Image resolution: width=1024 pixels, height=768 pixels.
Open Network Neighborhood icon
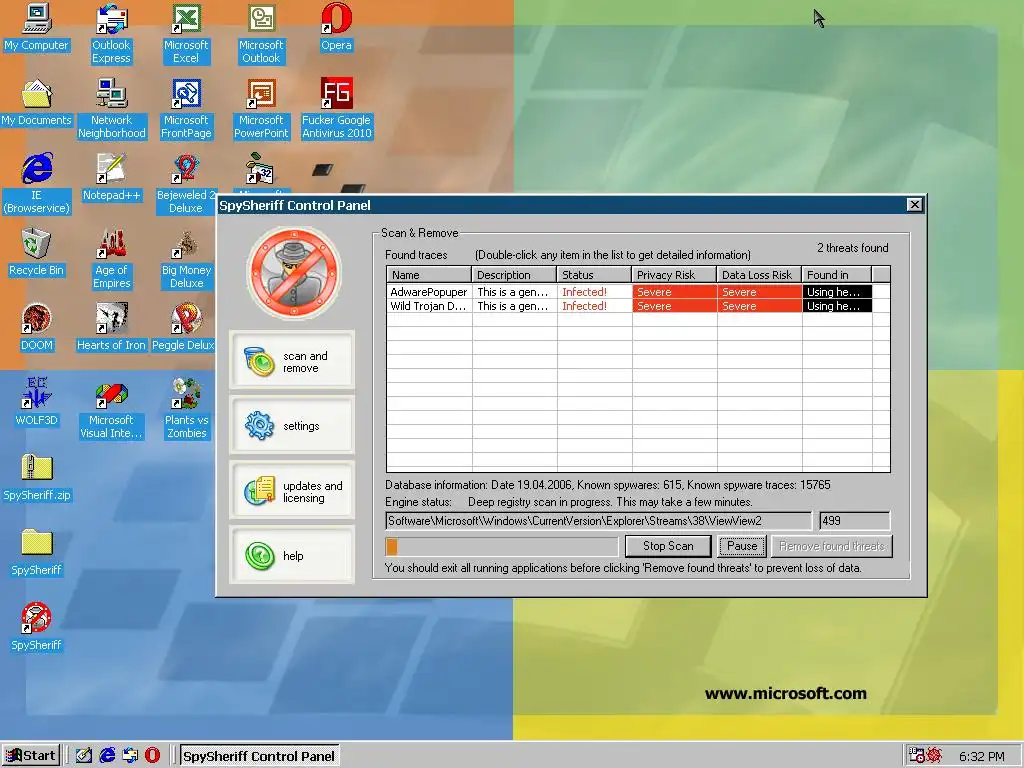coord(111,108)
